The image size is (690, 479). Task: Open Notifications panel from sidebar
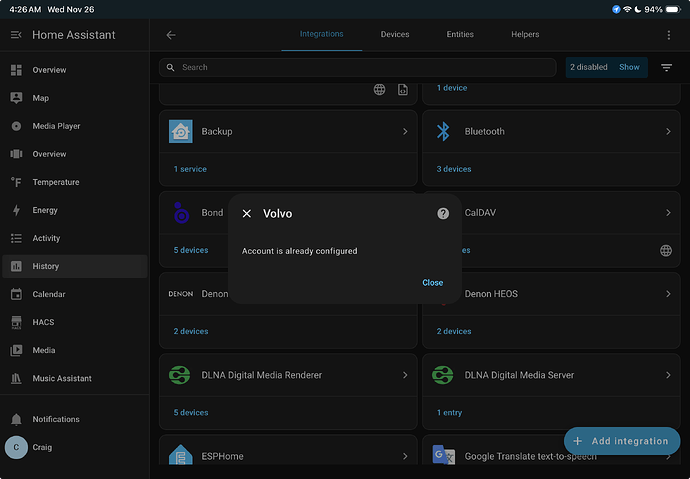click(56, 419)
